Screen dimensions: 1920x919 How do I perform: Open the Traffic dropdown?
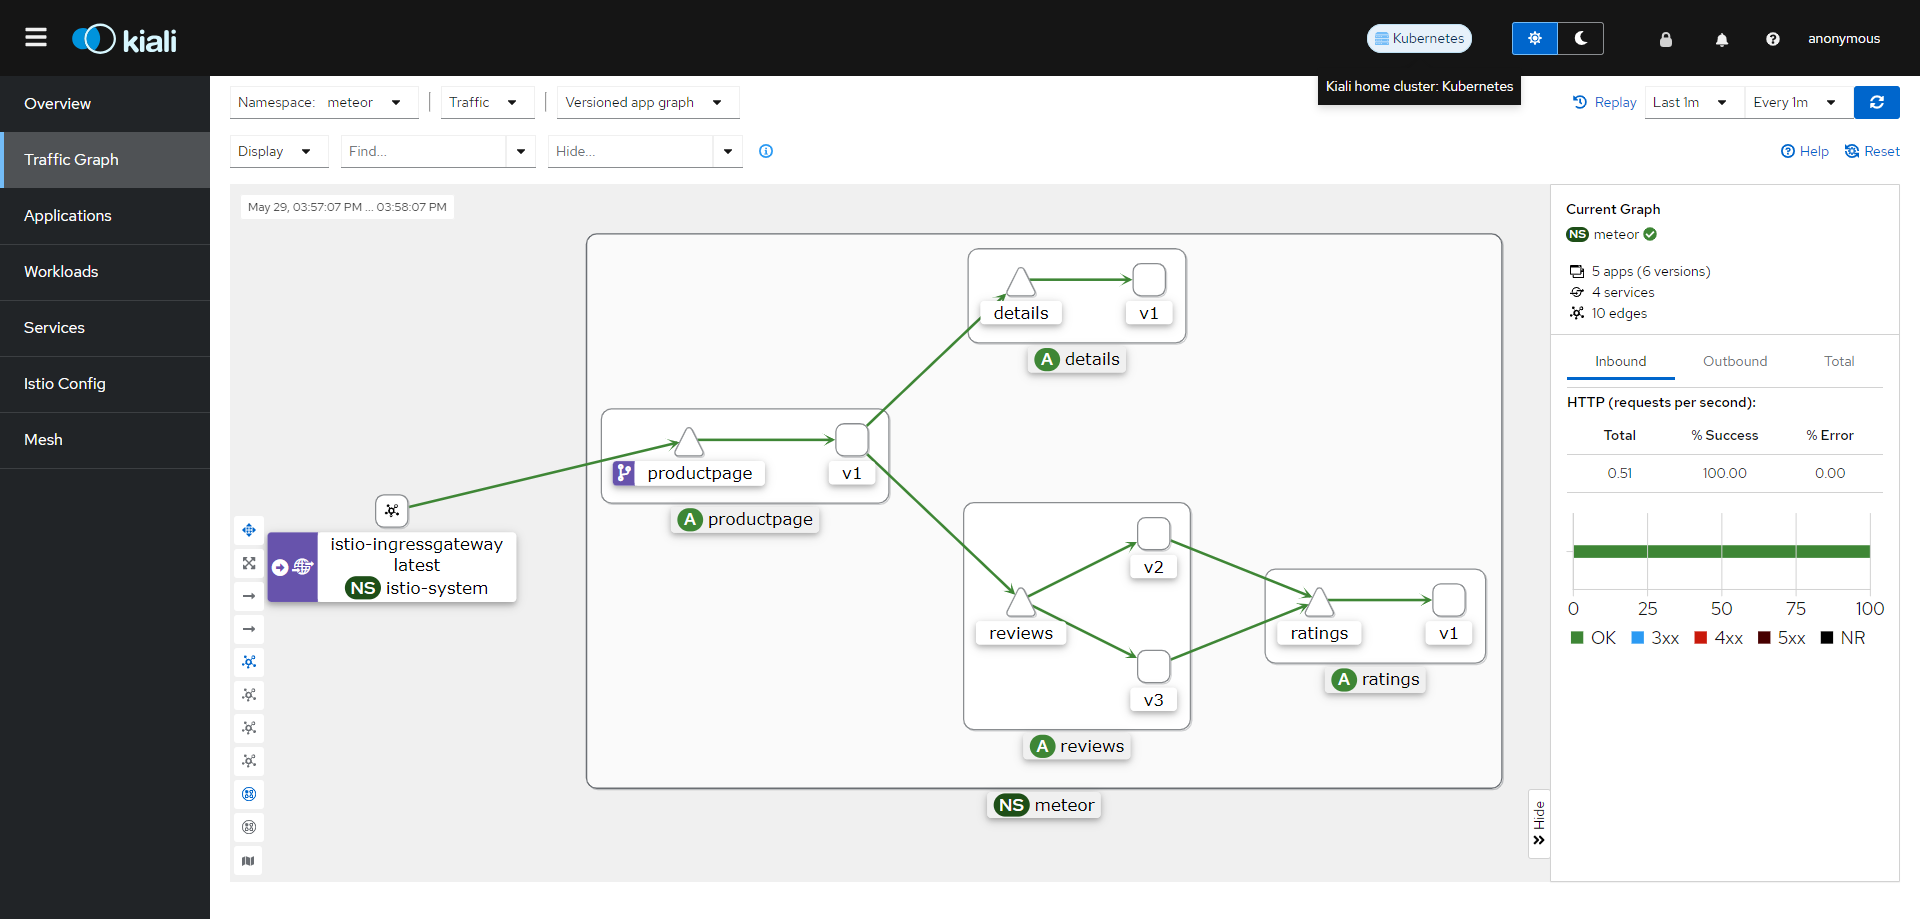click(487, 102)
